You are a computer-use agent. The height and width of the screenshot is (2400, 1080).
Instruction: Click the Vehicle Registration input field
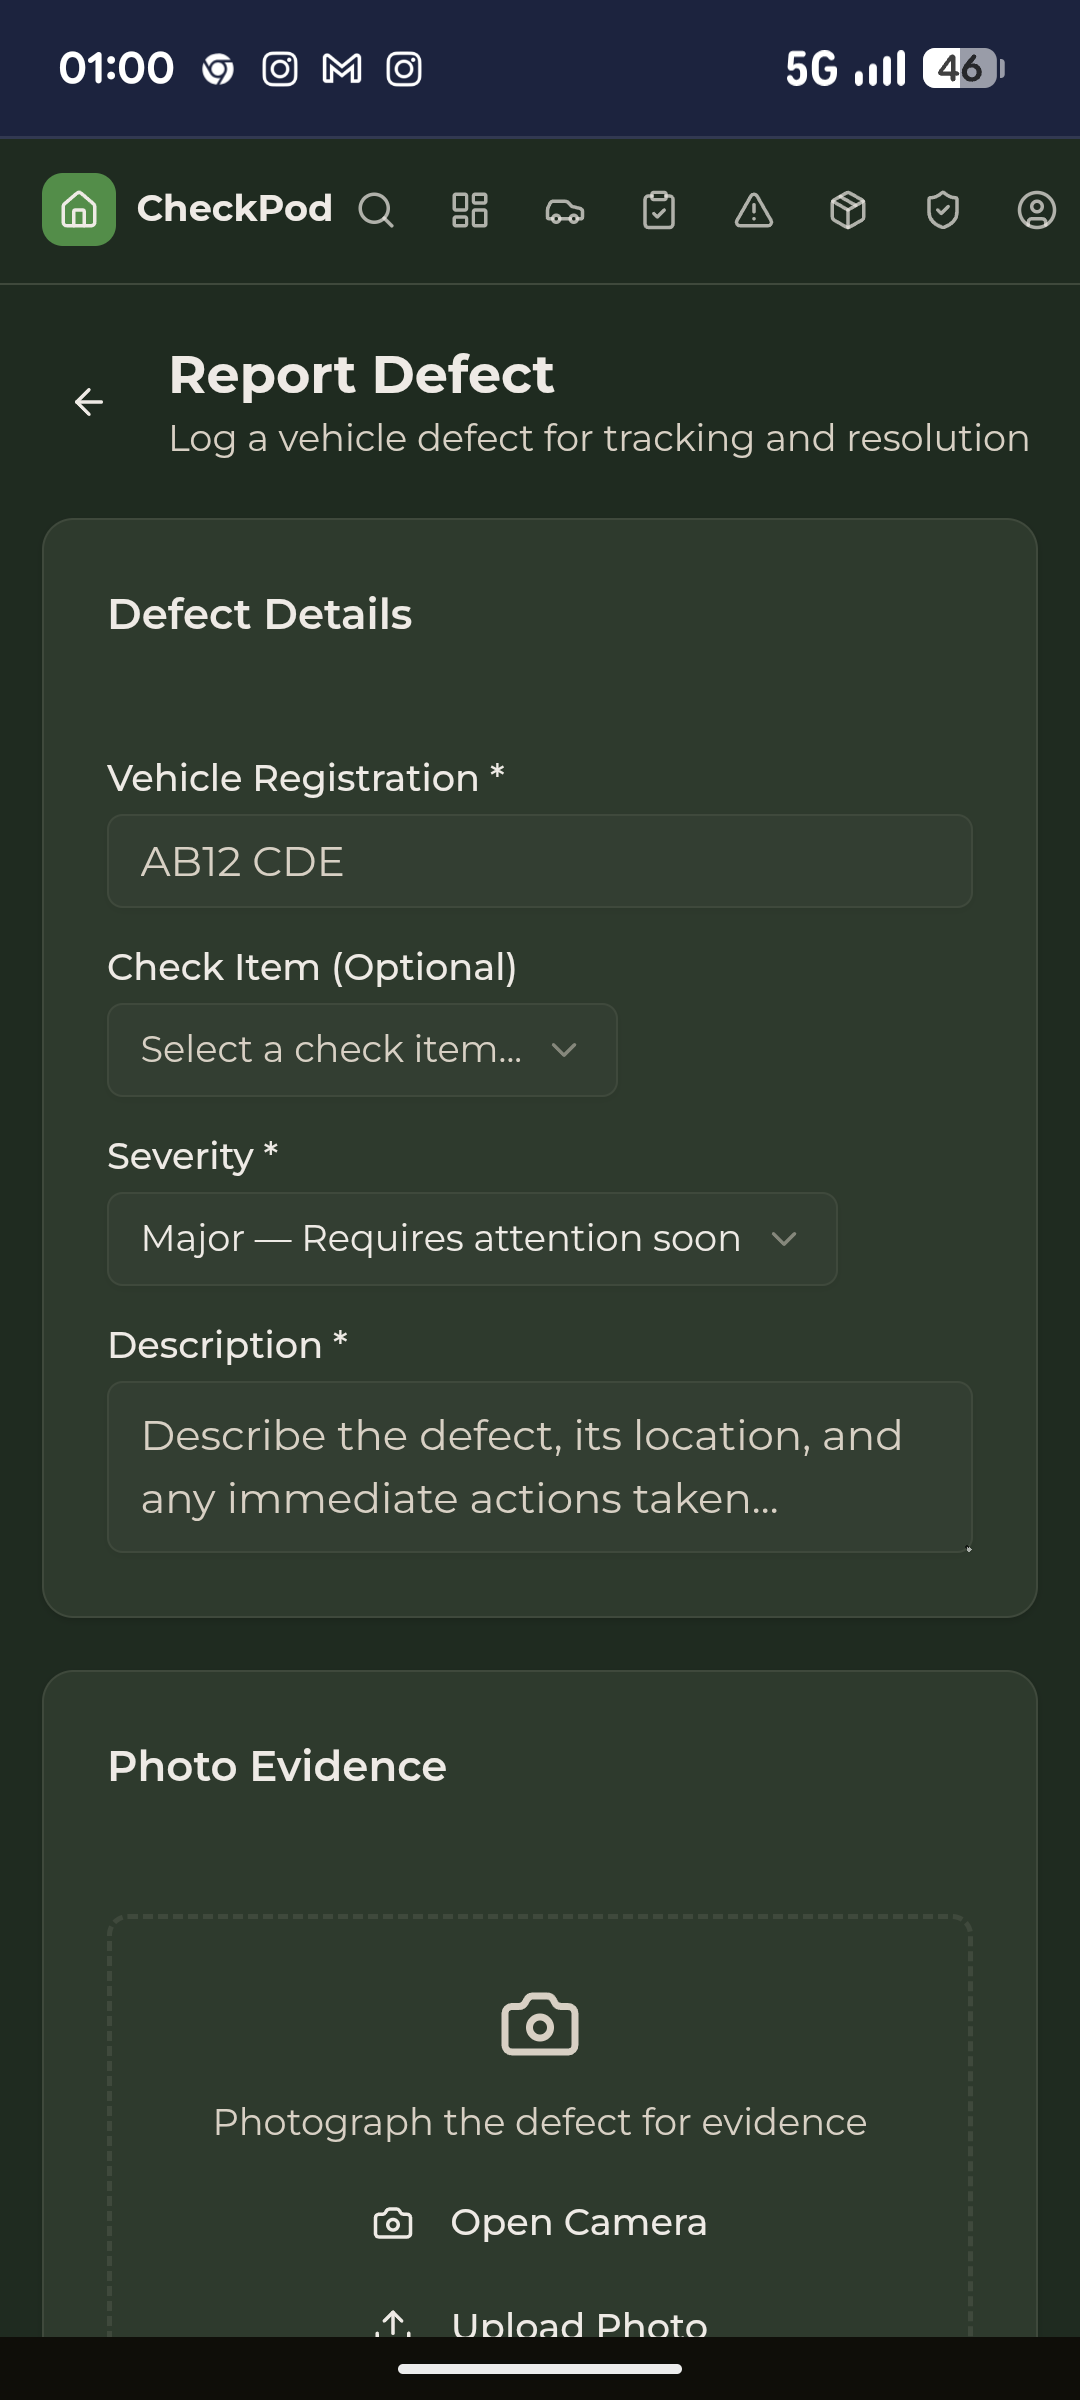tap(539, 861)
